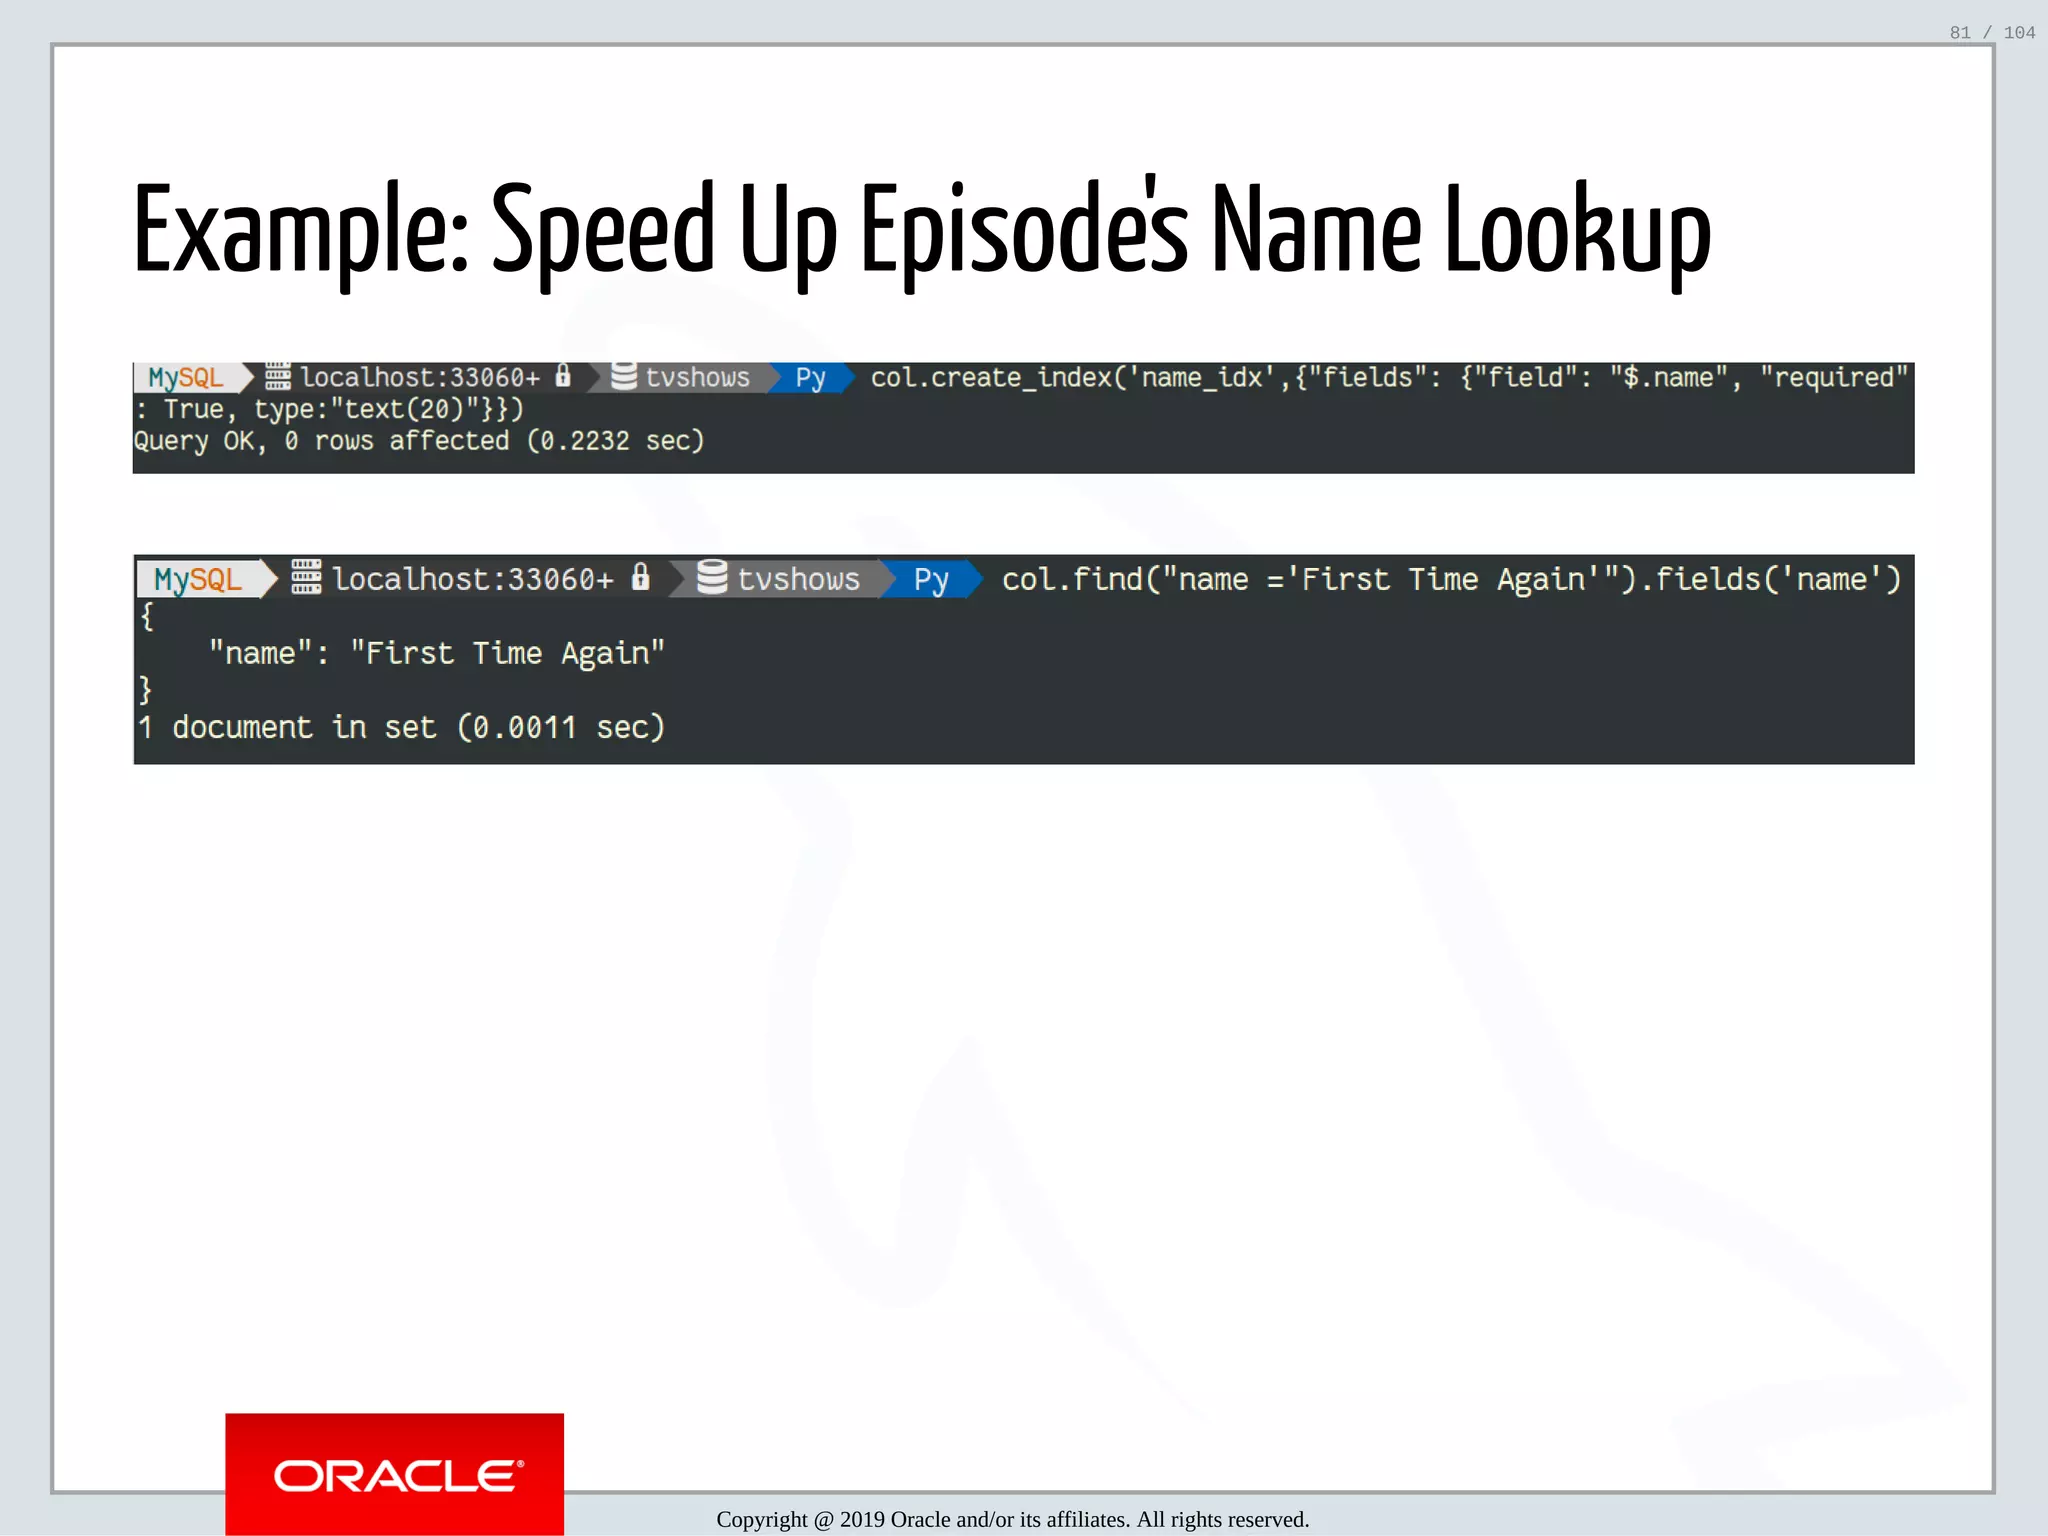Click localhost:33060+ in second prompt
Viewport: 2048px width, 1536px height.
473,579
